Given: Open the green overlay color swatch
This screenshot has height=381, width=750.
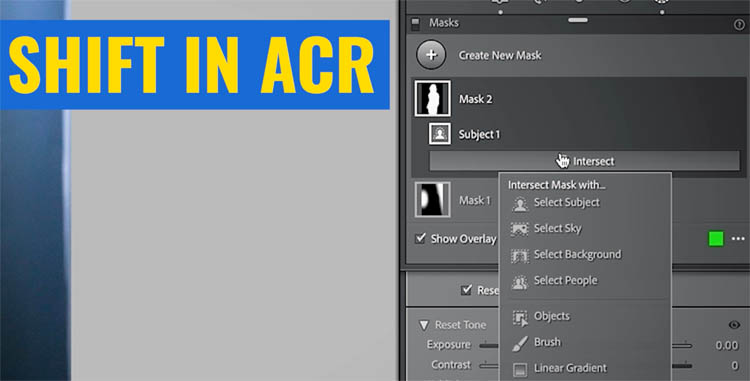Looking at the screenshot, I should point(716,239).
